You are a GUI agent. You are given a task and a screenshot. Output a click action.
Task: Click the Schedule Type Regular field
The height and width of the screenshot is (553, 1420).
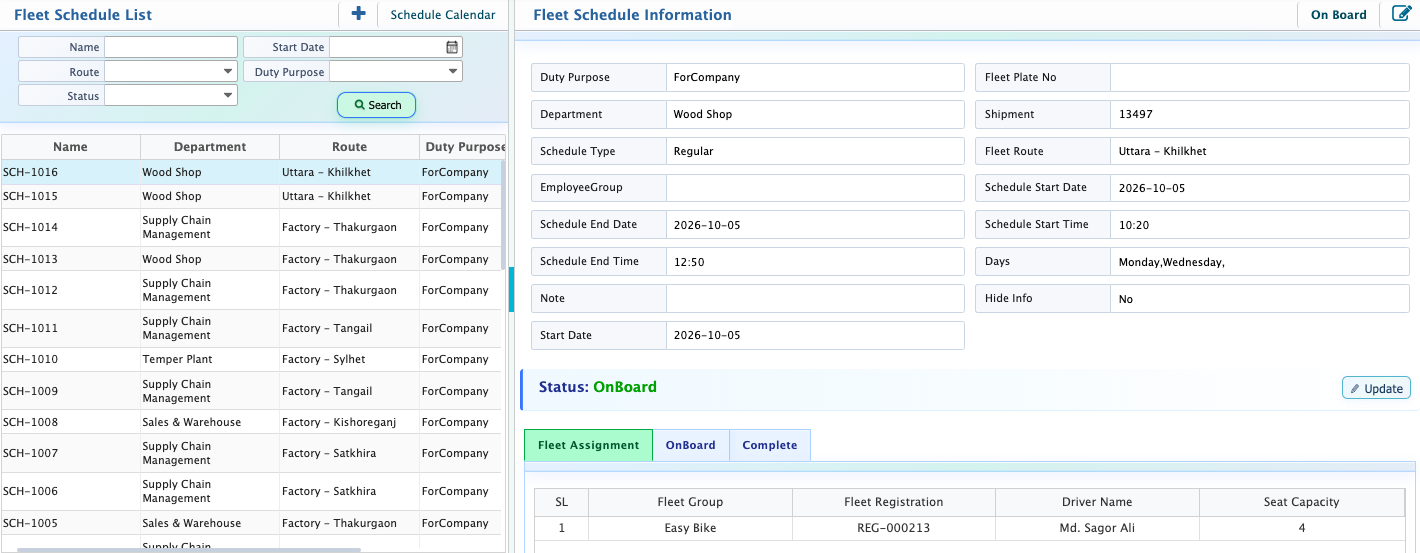tap(815, 151)
